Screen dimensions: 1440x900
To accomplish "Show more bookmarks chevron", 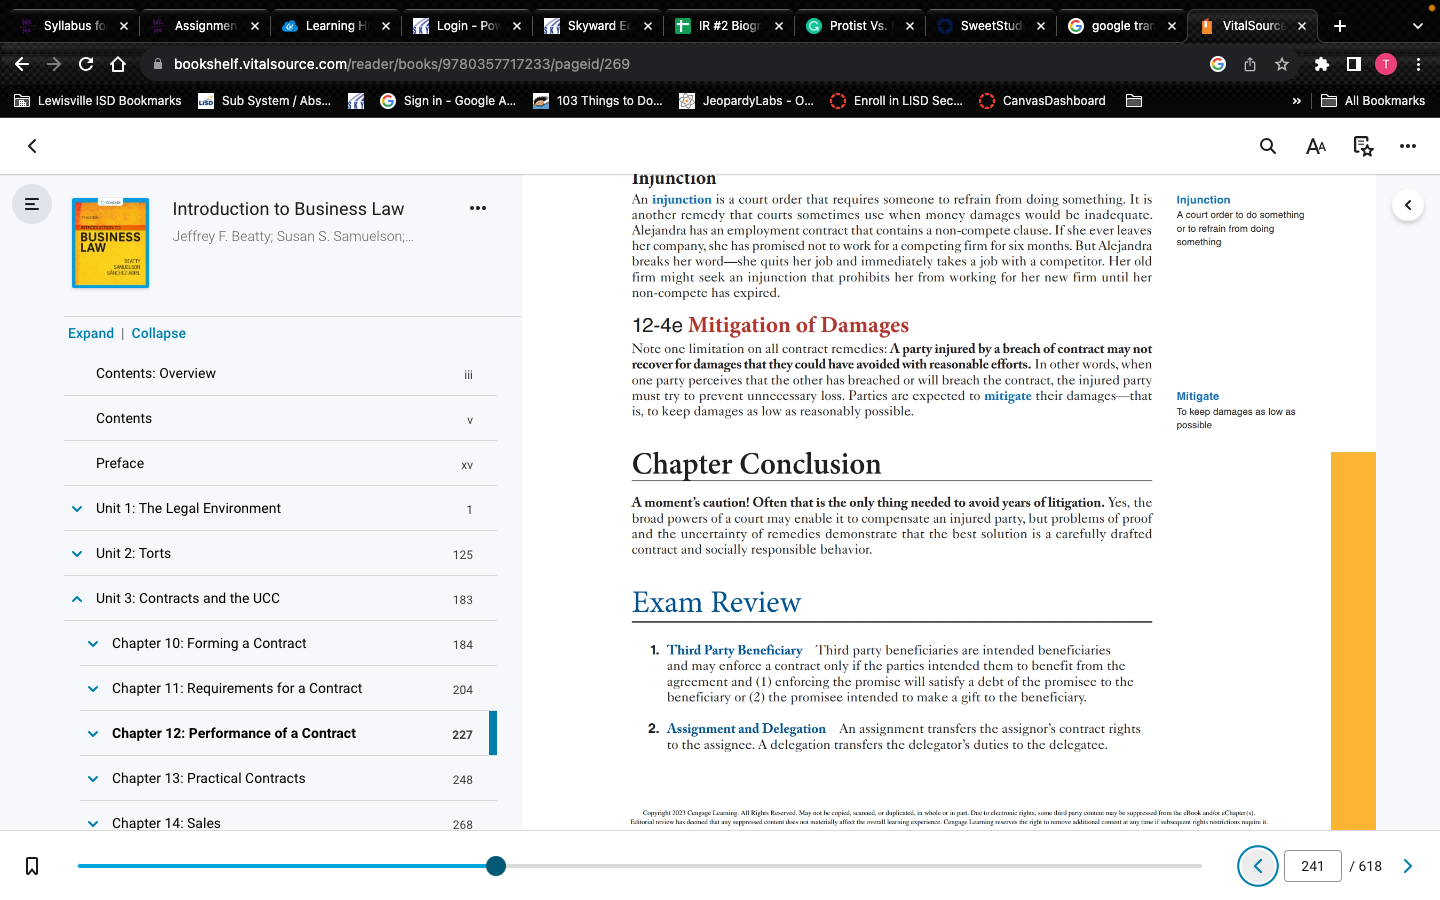I will coord(1297,101).
